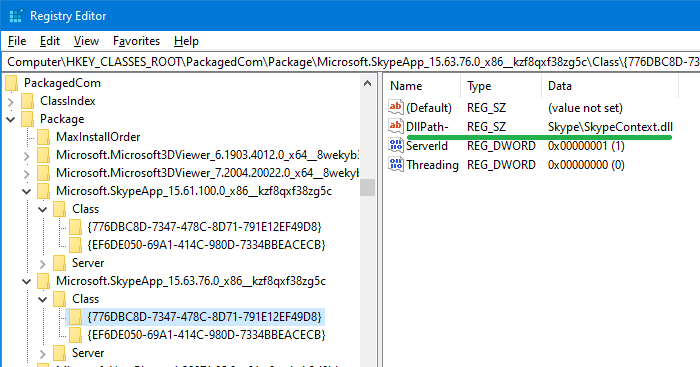Collapse the SkypeApp_15.63.76.0 package node
The image size is (700, 367).
(27, 282)
